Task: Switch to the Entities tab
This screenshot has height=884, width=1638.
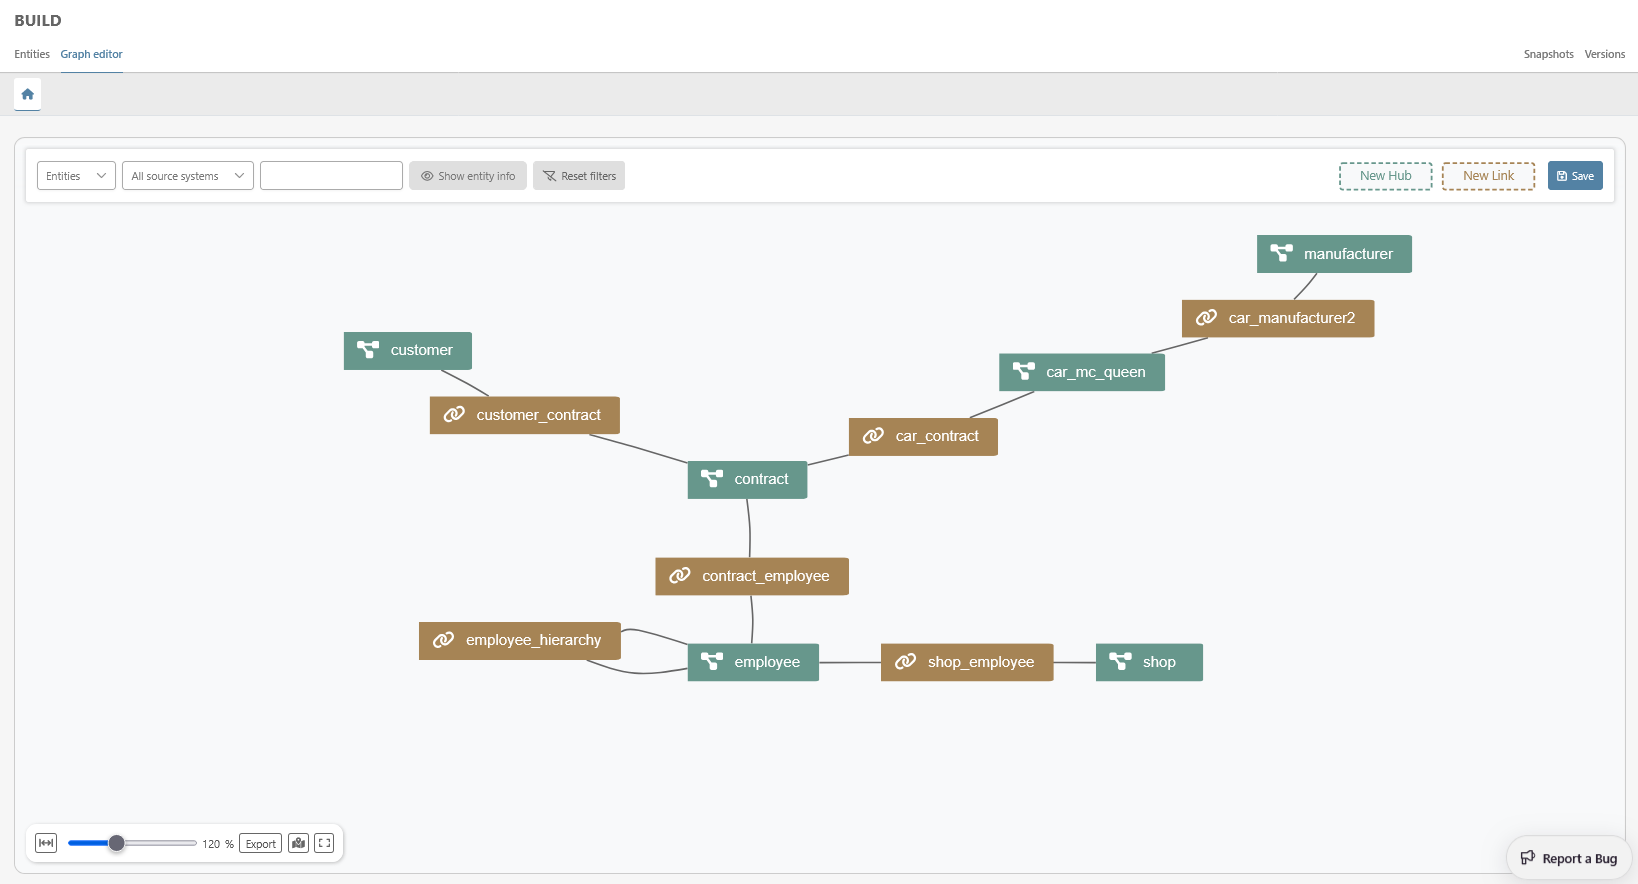Action: pyautogui.click(x=32, y=54)
